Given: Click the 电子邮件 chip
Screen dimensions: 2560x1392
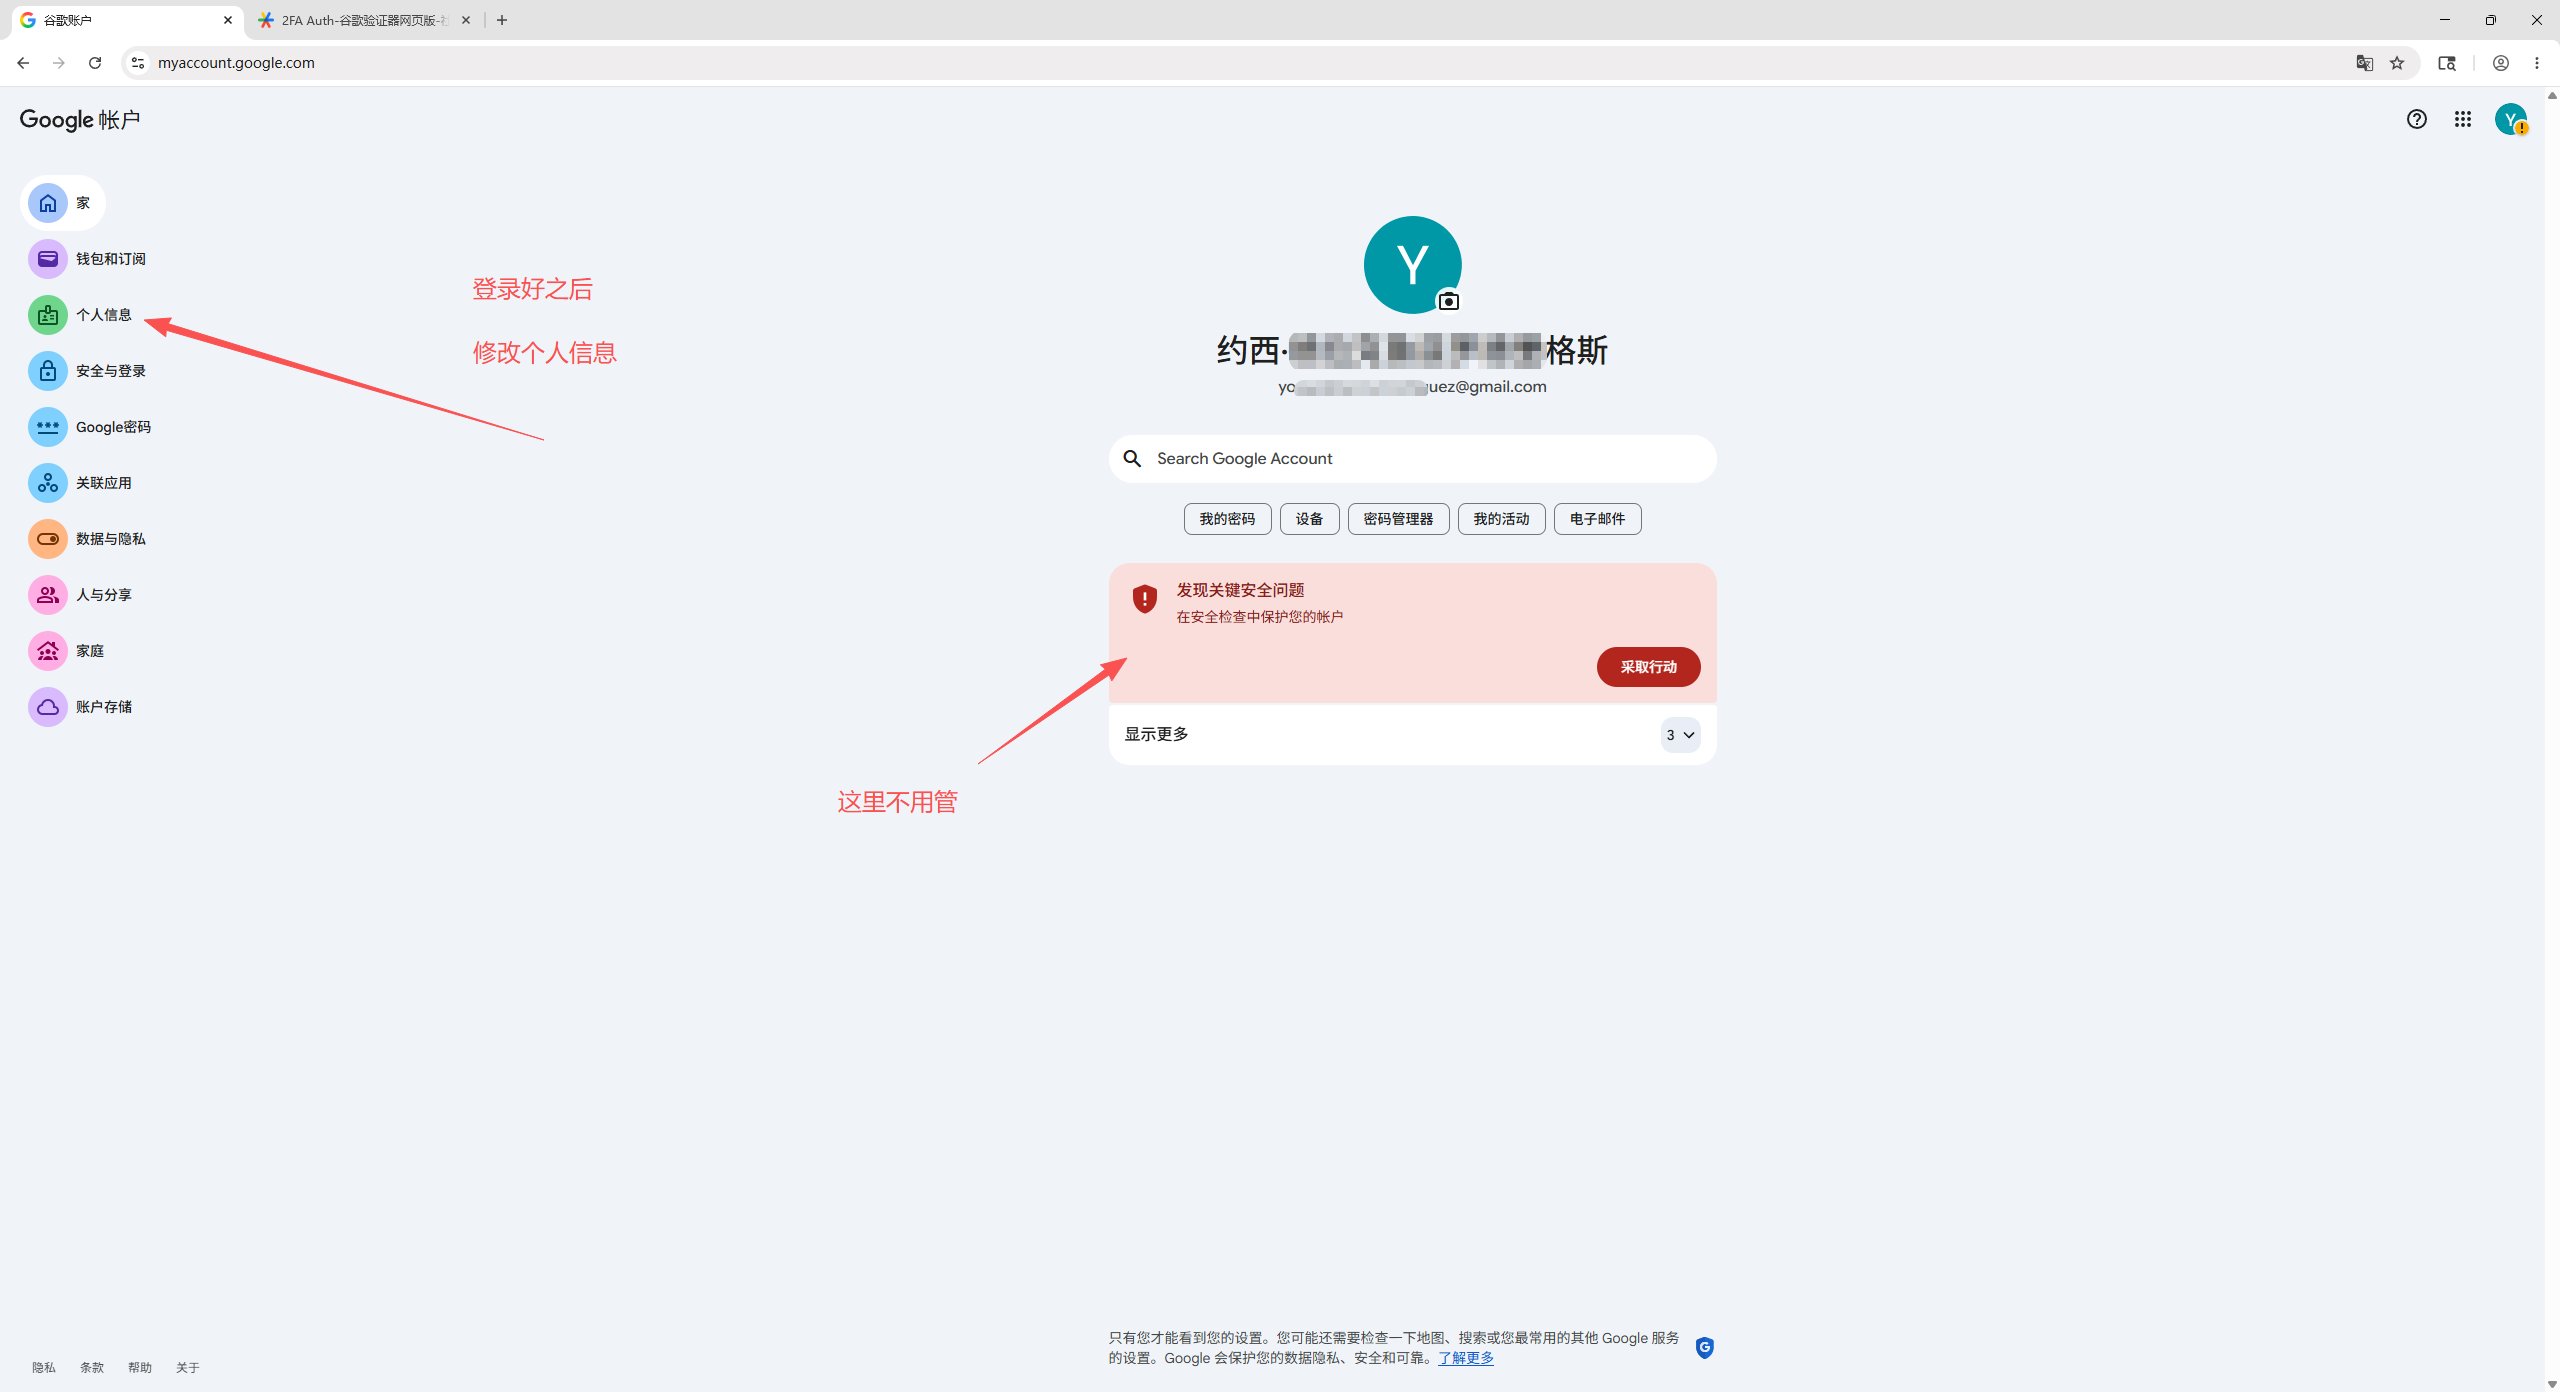Looking at the screenshot, I should pos(1597,519).
